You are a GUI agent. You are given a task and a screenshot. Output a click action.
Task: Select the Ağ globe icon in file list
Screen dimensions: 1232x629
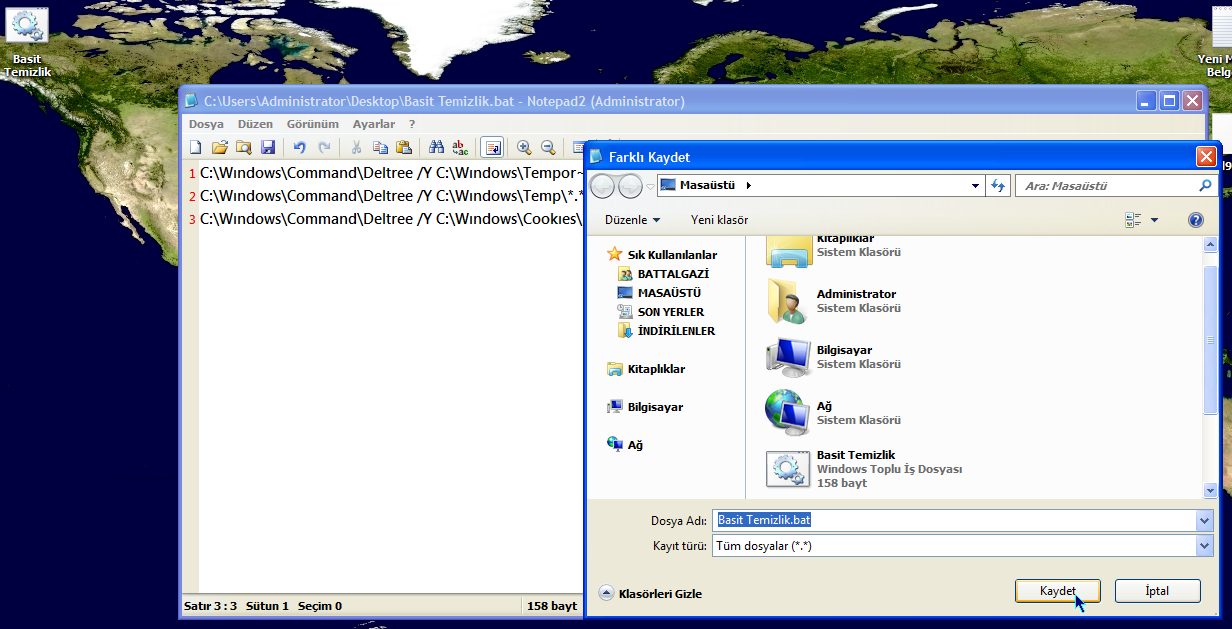click(x=787, y=413)
